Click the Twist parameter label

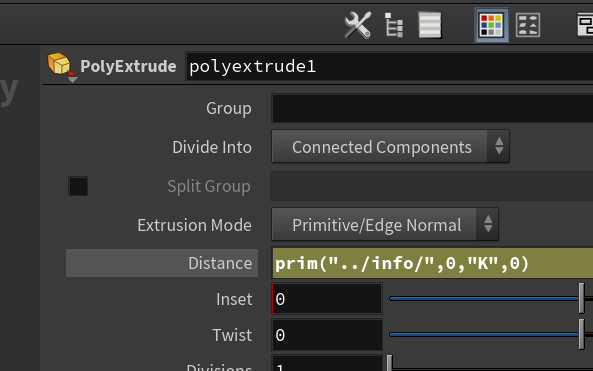click(232, 335)
